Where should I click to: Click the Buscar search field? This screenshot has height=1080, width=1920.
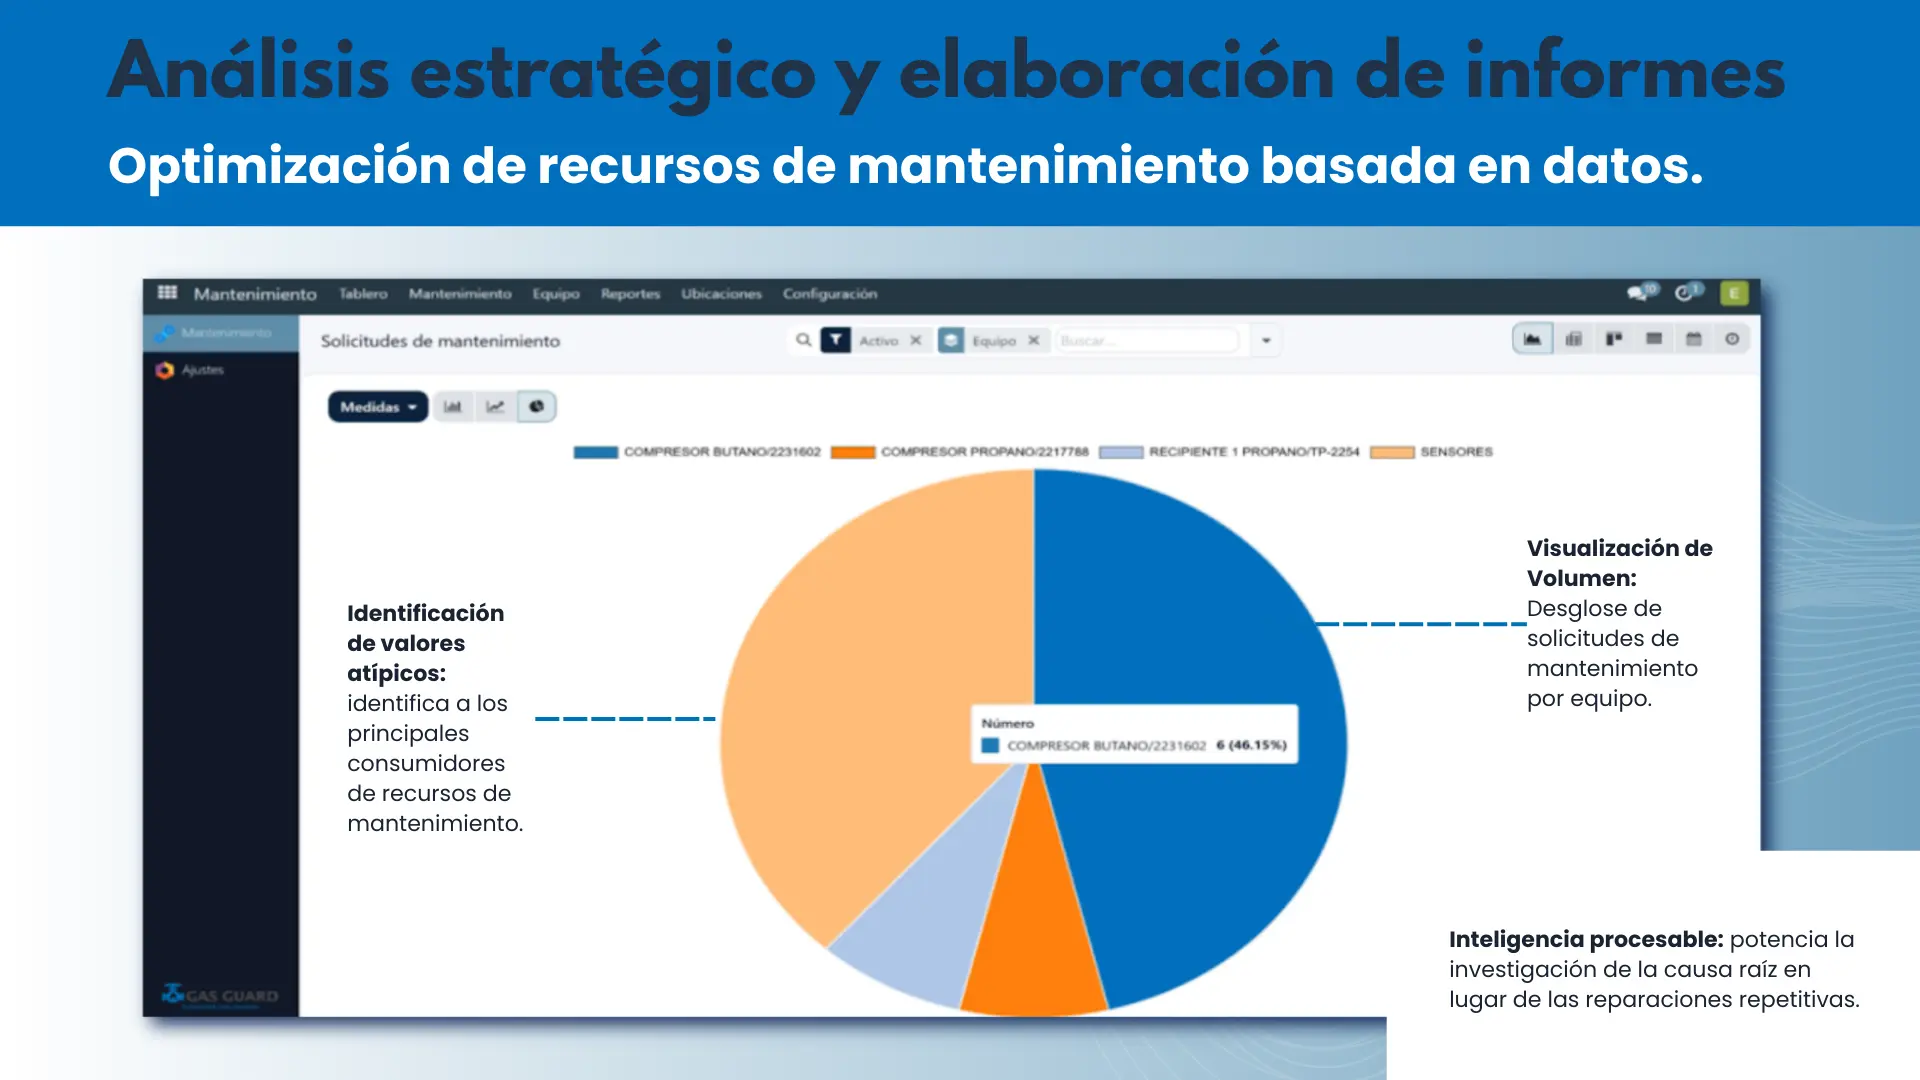[x=1145, y=341]
